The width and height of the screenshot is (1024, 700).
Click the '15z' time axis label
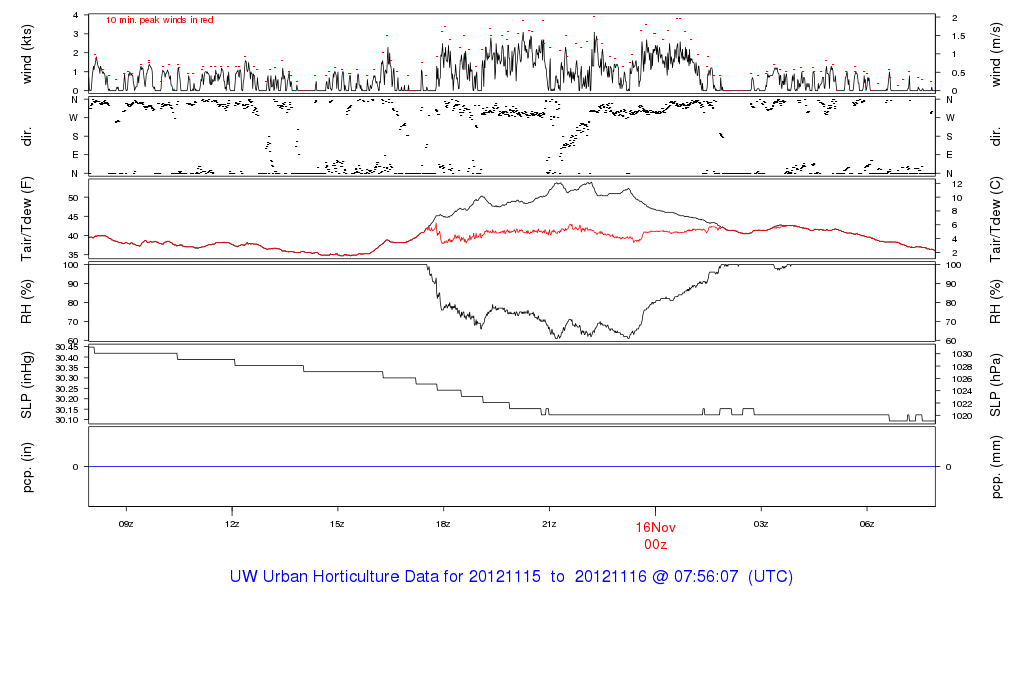coord(337,524)
